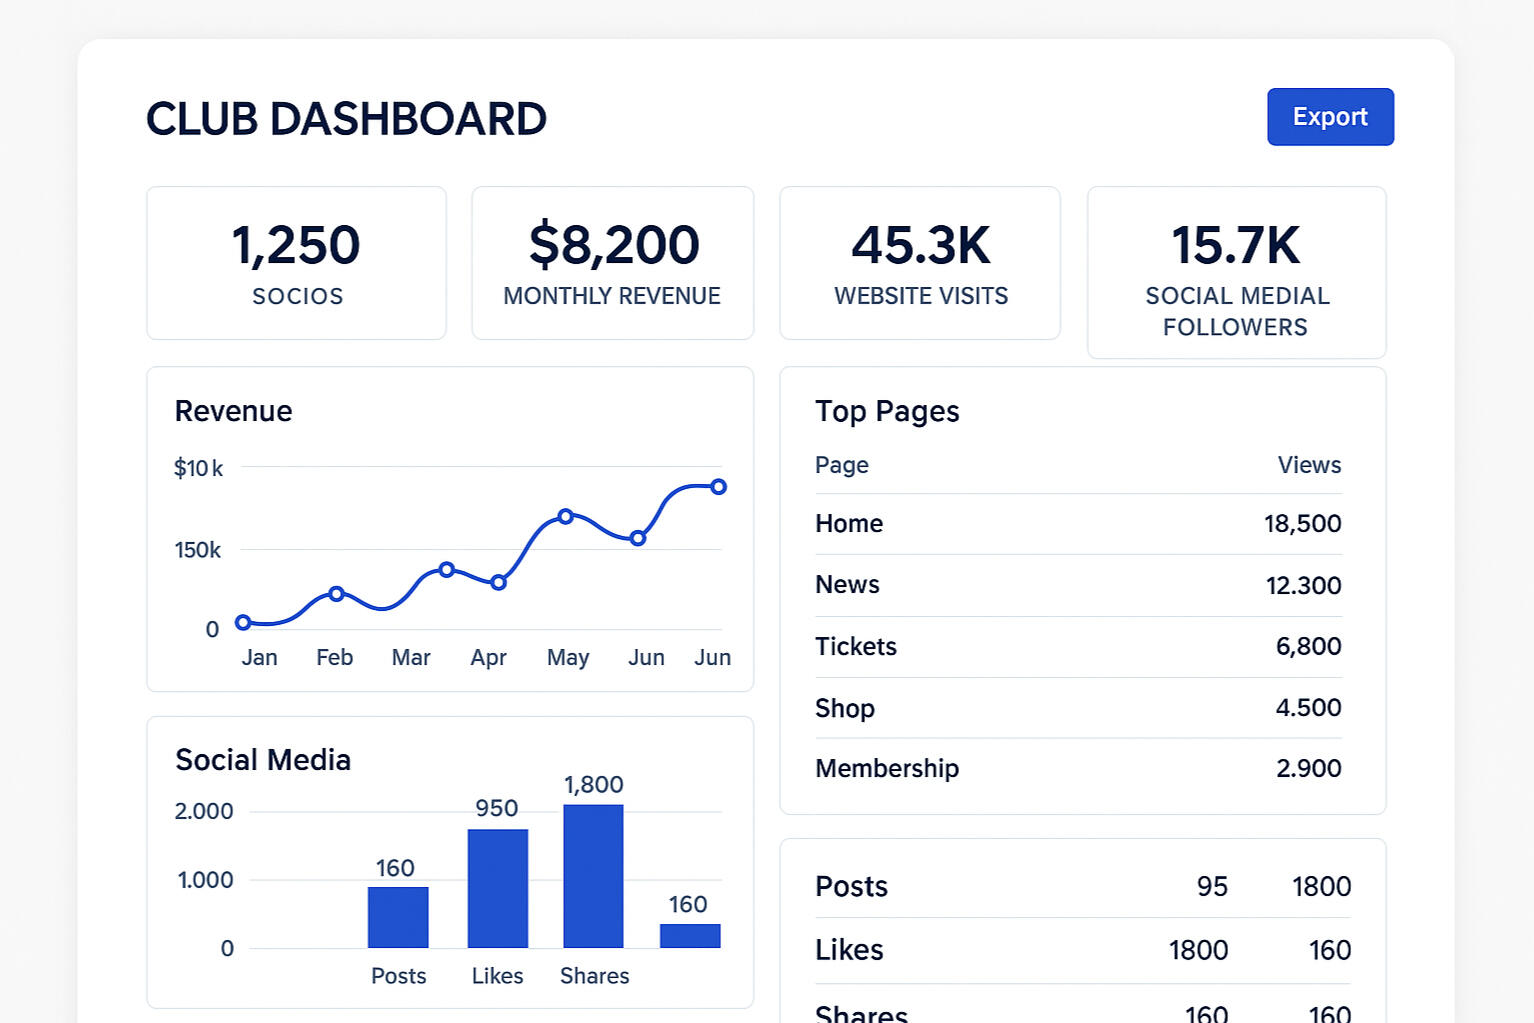
Task: Click the unlabeled fourth bar in Social Media chart
Action: (689, 935)
